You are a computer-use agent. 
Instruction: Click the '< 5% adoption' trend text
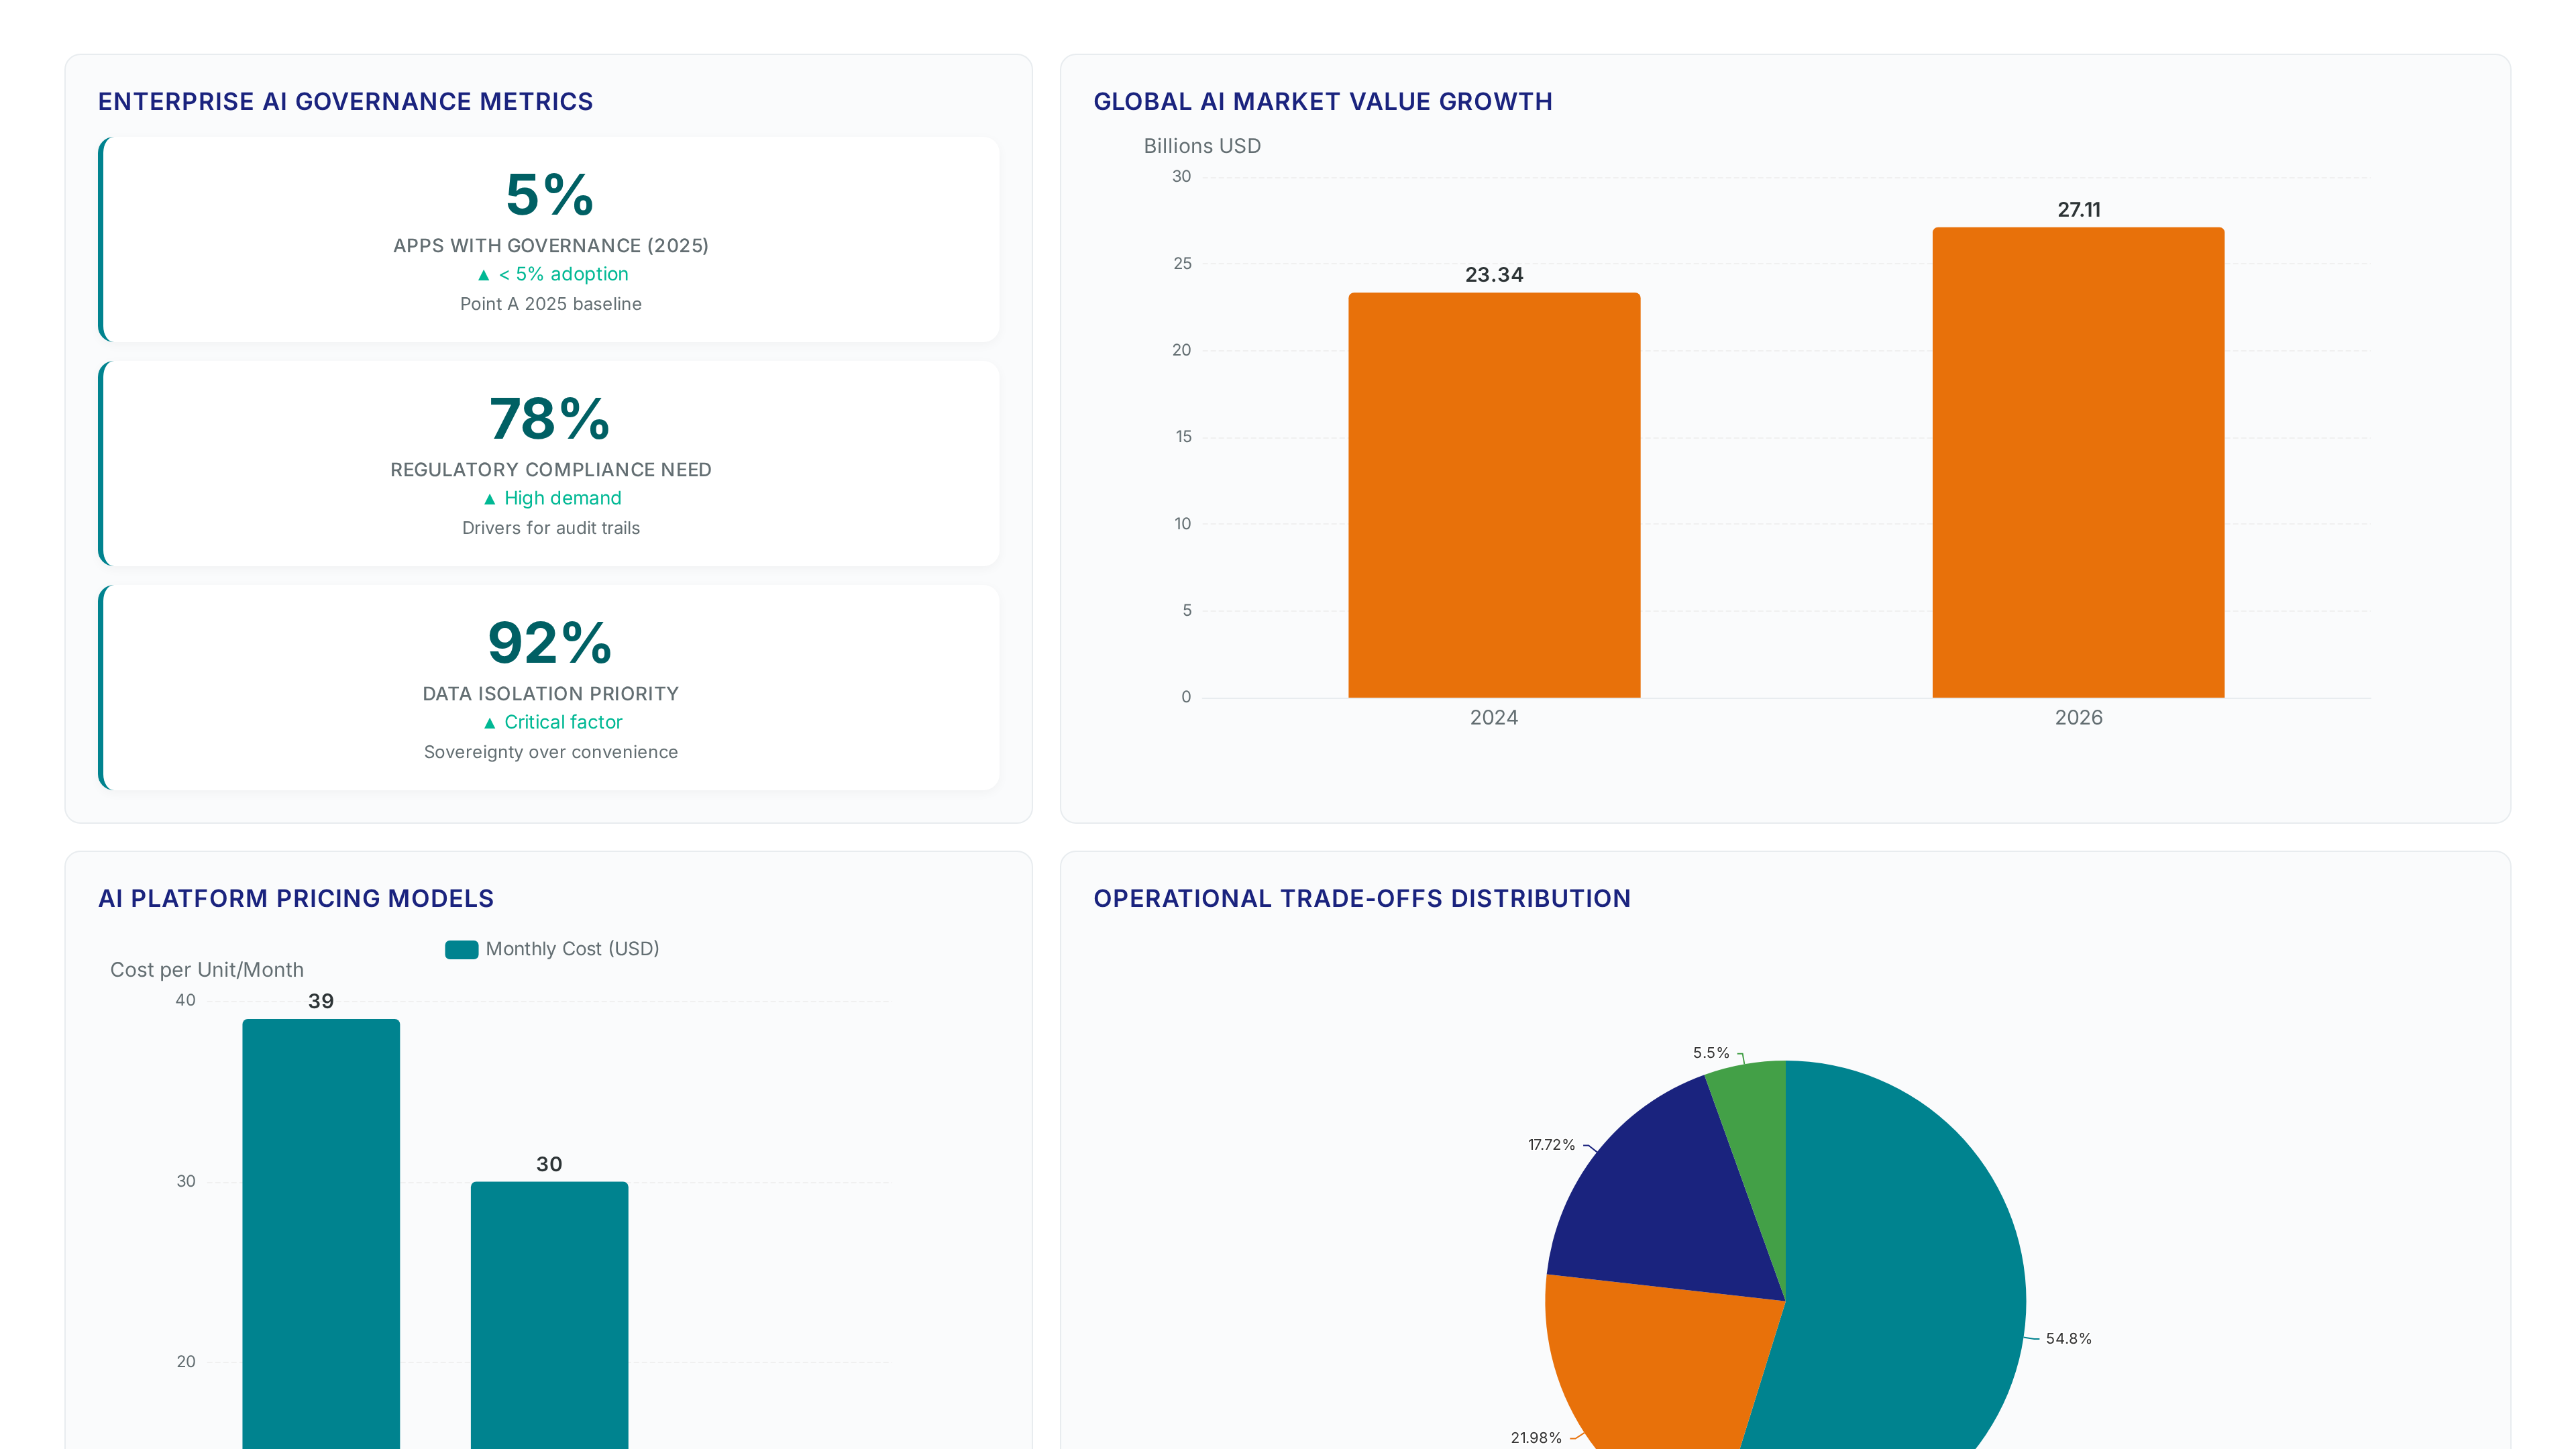tap(564, 274)
